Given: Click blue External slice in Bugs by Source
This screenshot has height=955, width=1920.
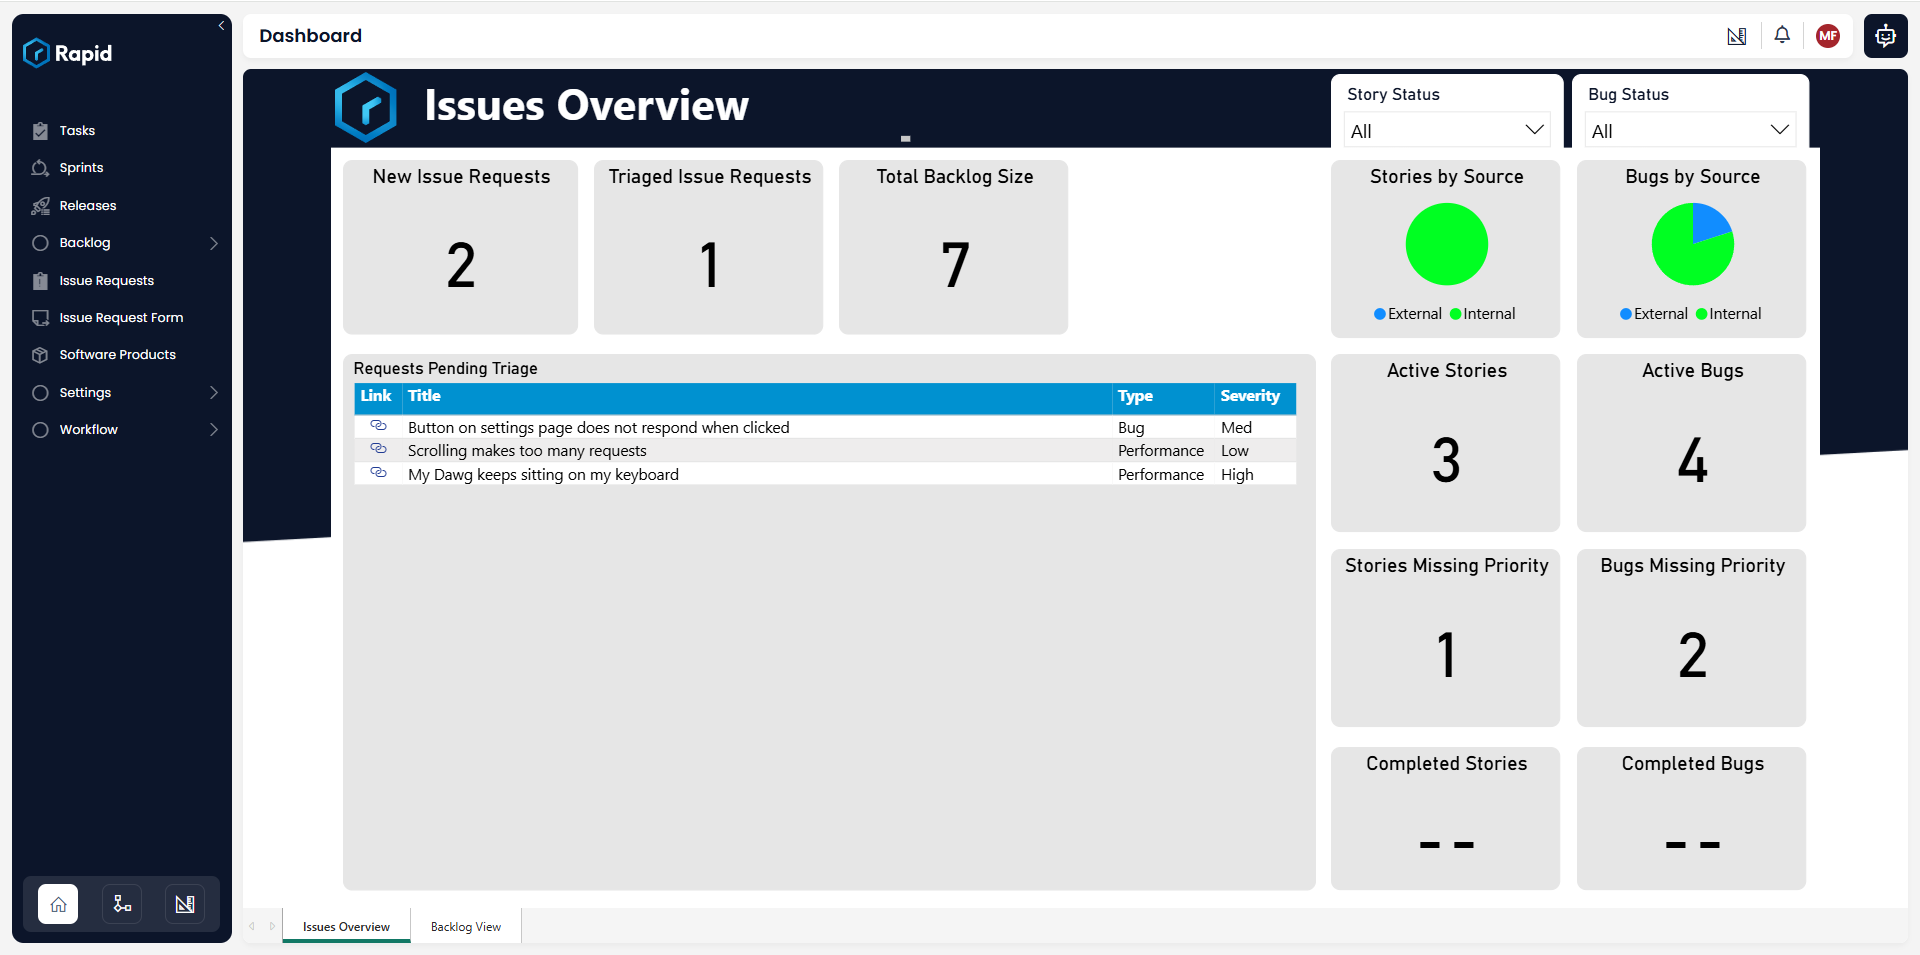Looking at the screenshot, I should tap(1709, 224).
